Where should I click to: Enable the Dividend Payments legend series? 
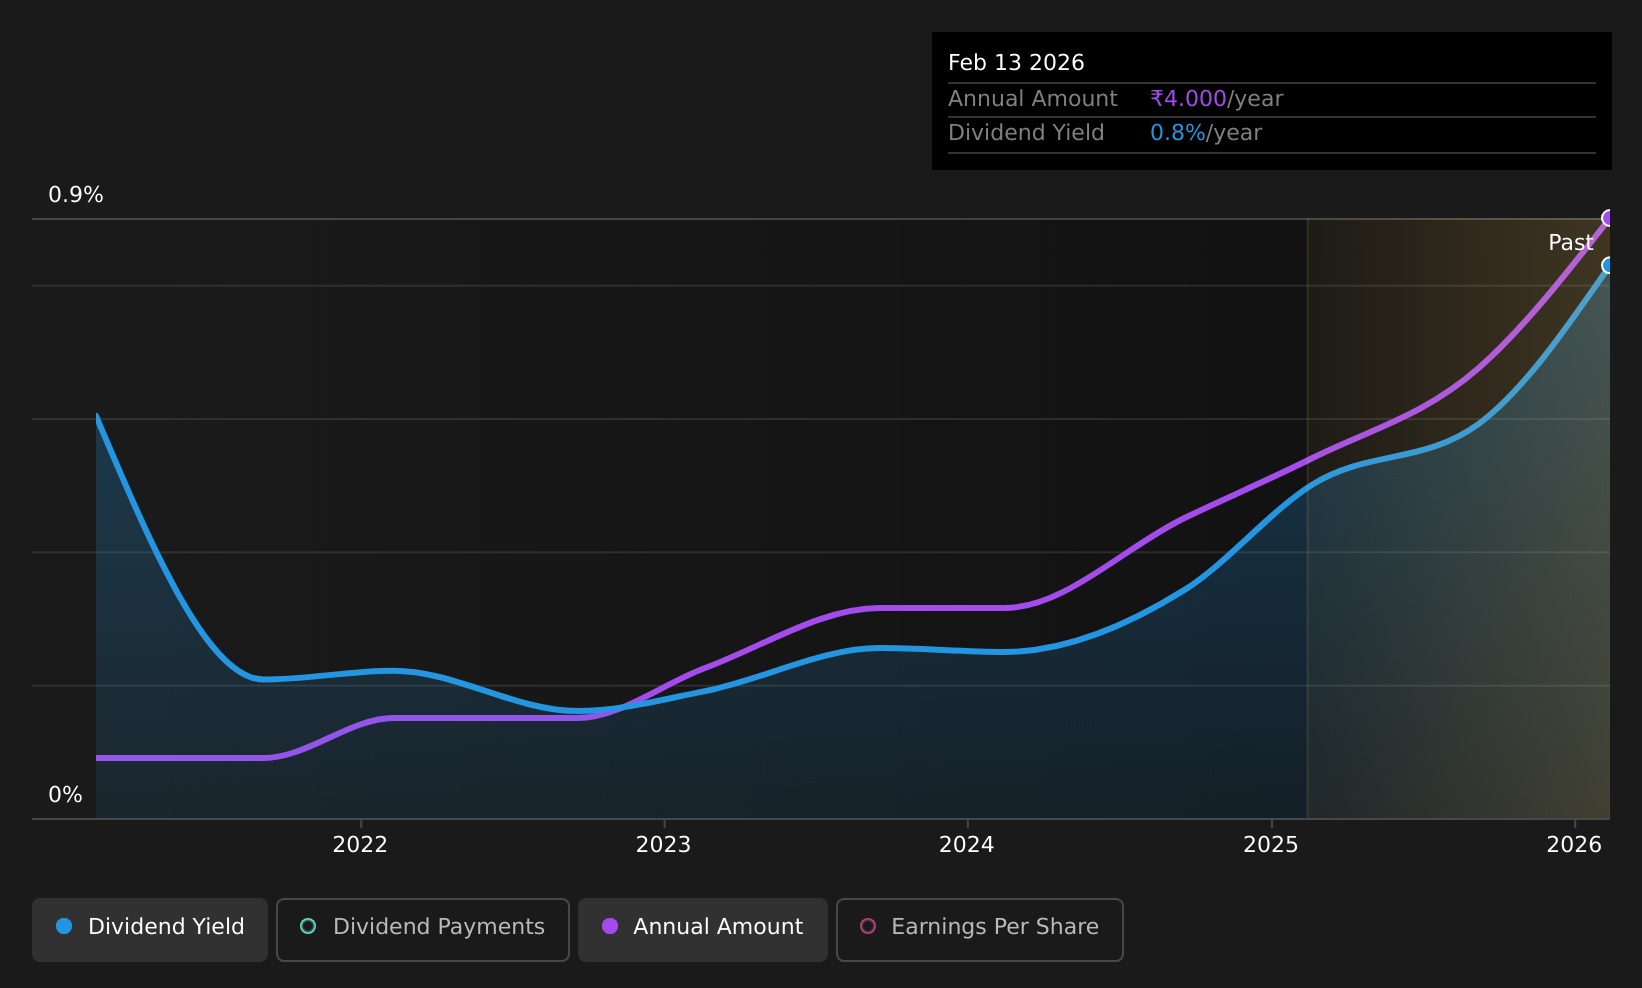coord(423,929)
